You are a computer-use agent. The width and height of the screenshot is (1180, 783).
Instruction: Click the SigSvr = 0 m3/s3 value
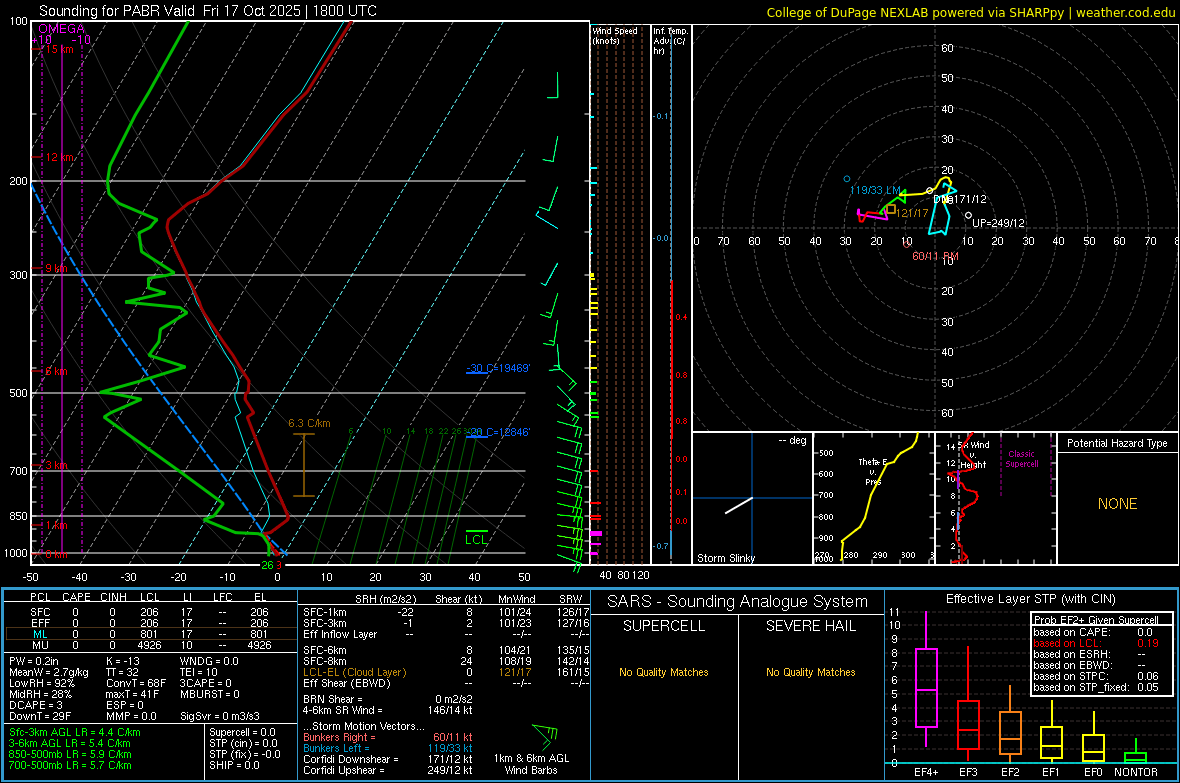pos(220,716)
